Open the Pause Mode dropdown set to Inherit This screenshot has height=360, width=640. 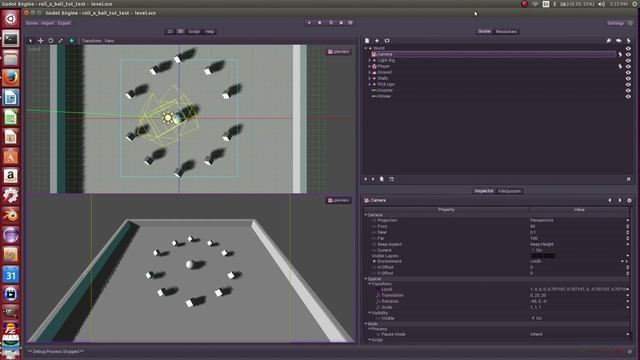point(579,334)
